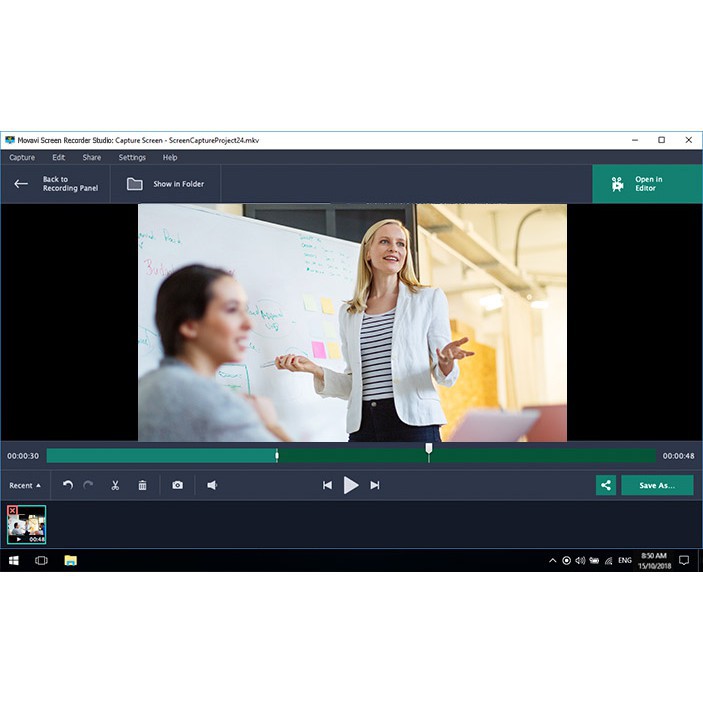Click the white playhead marker on timeline
This screenshot has height=703, width=703.
coord(428,450)
